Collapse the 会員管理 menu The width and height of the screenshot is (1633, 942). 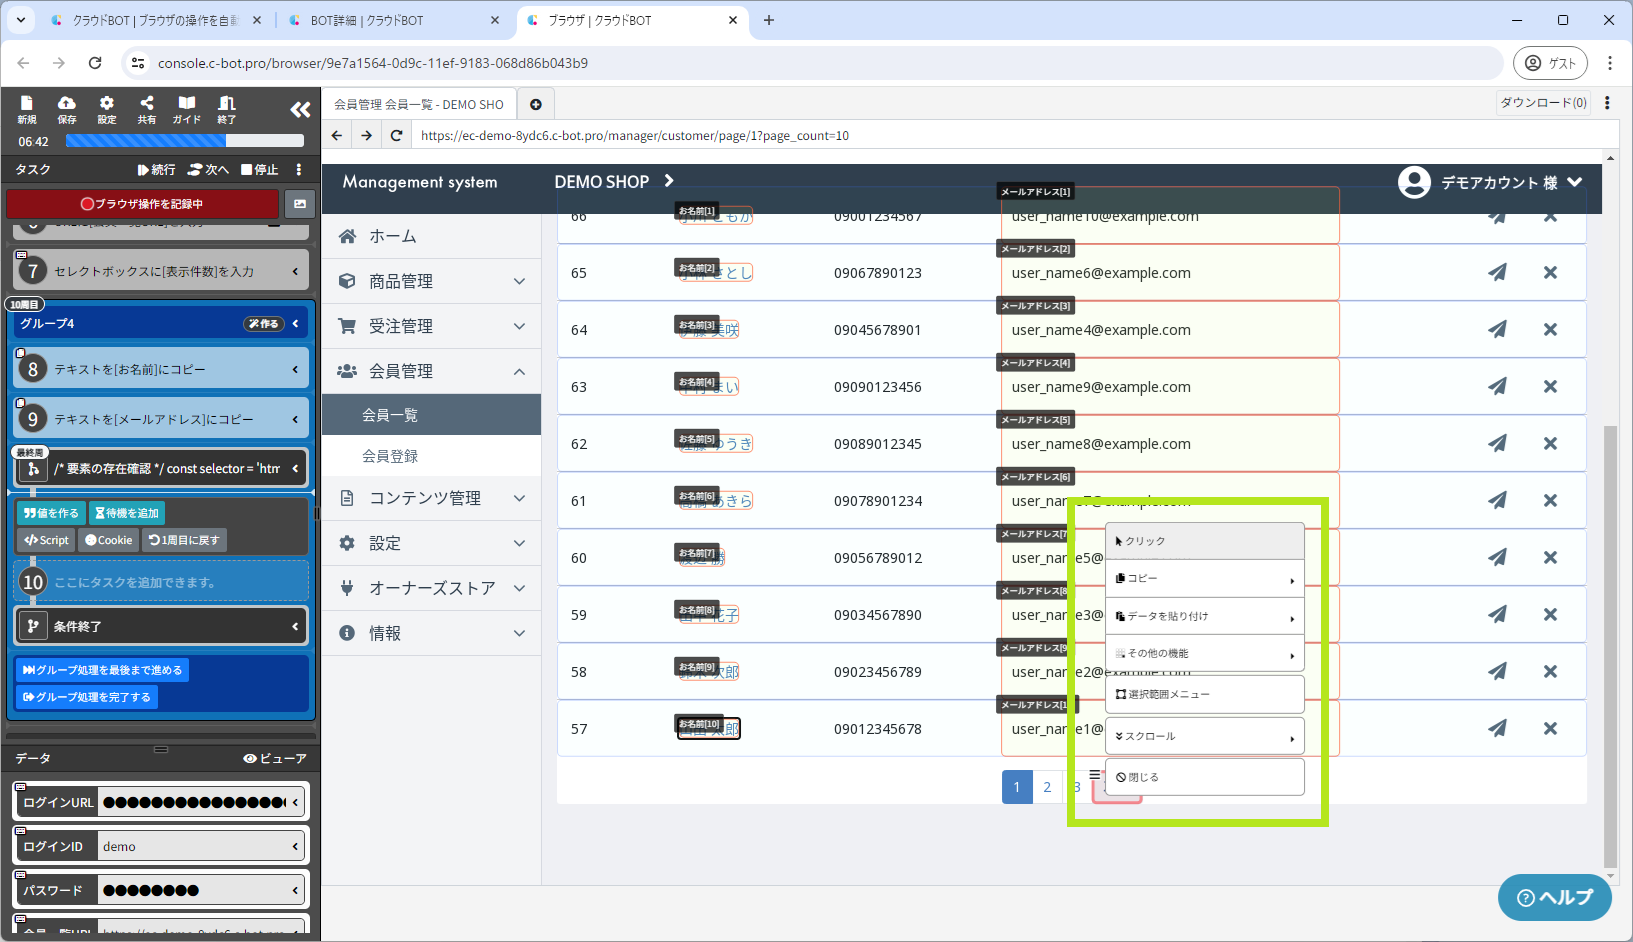click(x=431, y=371)
